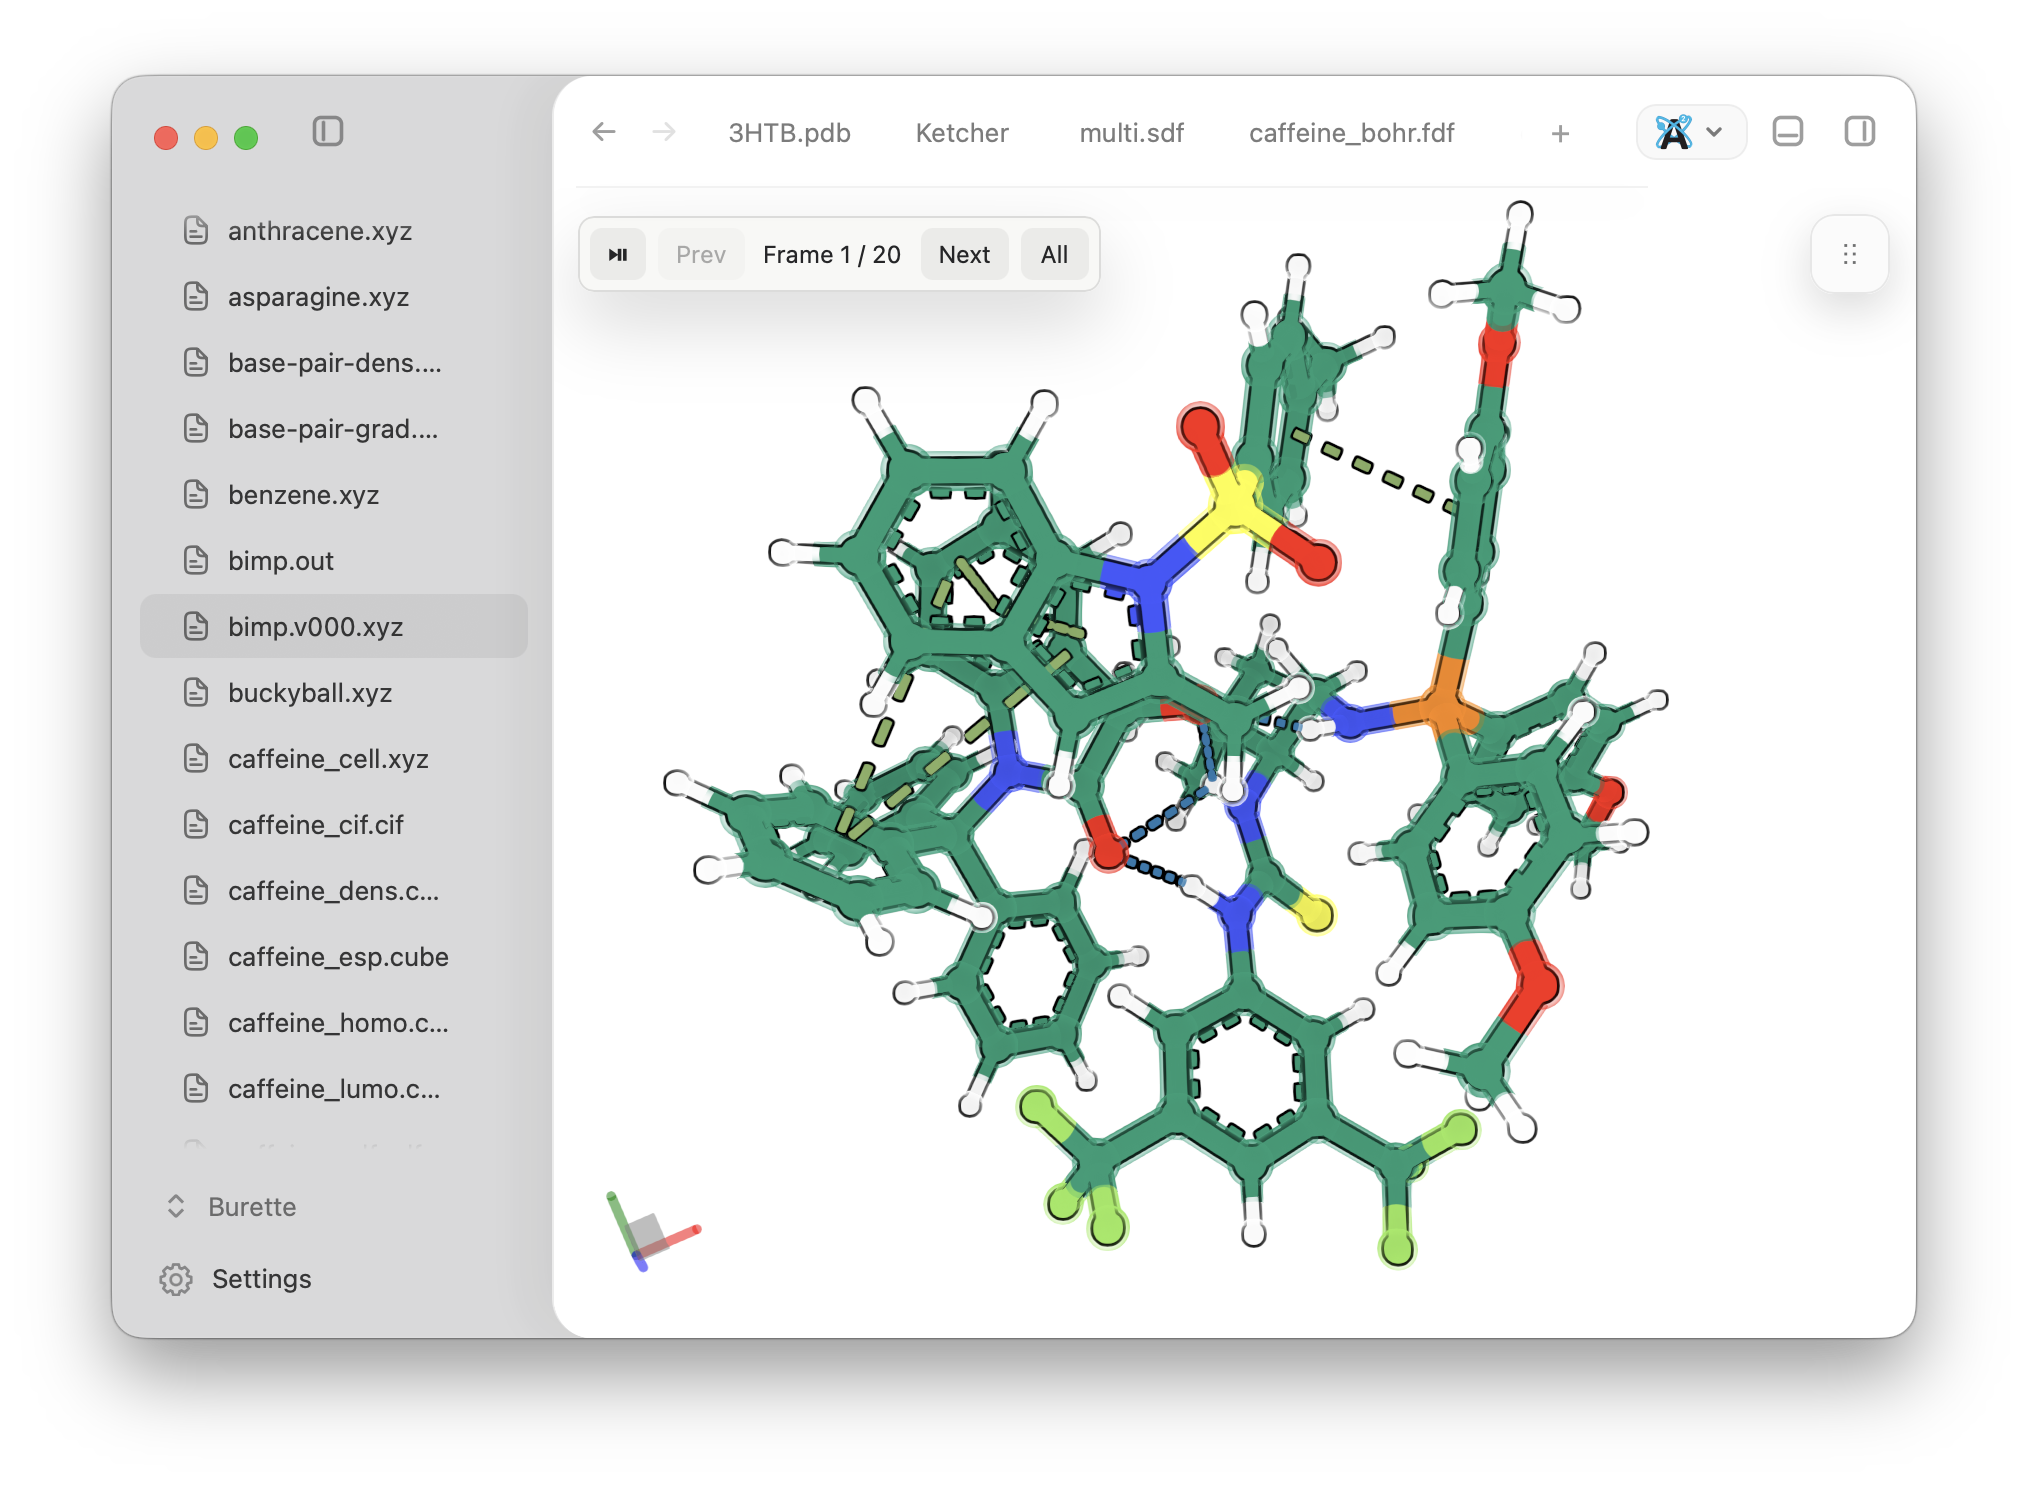The width and height of the screenshot is (2028, 1486).
Task: Toggle the left sidebar panel icon
Action: [x=328, y=131]
